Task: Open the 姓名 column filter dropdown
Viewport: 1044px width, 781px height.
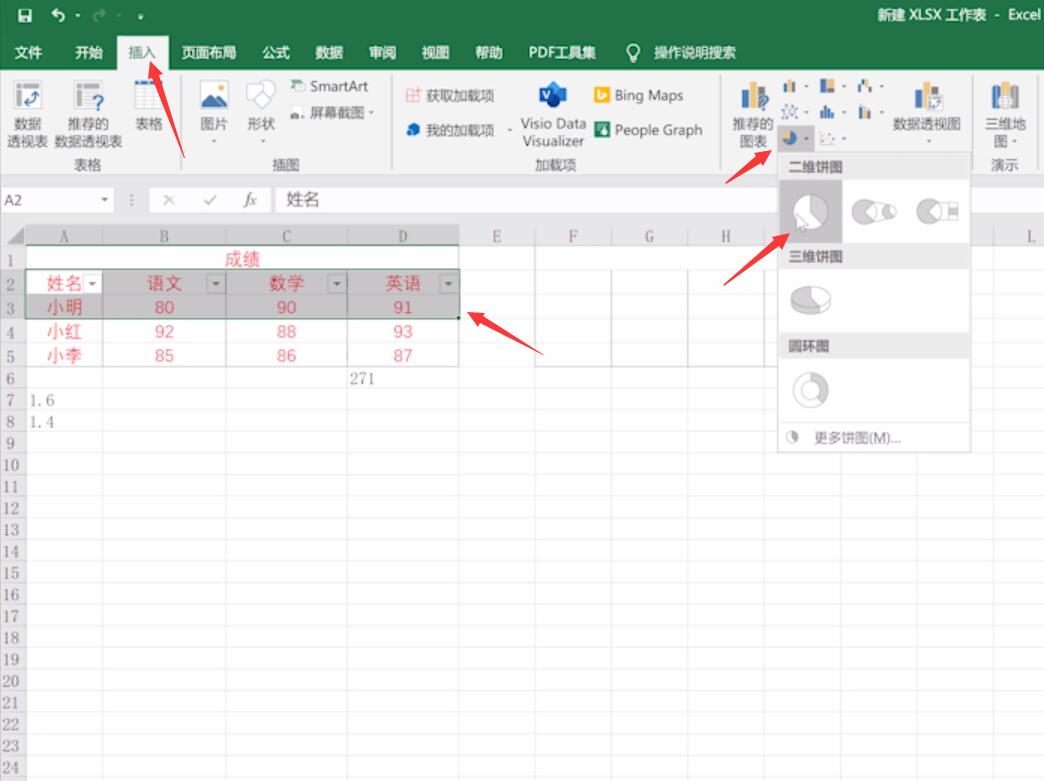Action: point(93,284)
